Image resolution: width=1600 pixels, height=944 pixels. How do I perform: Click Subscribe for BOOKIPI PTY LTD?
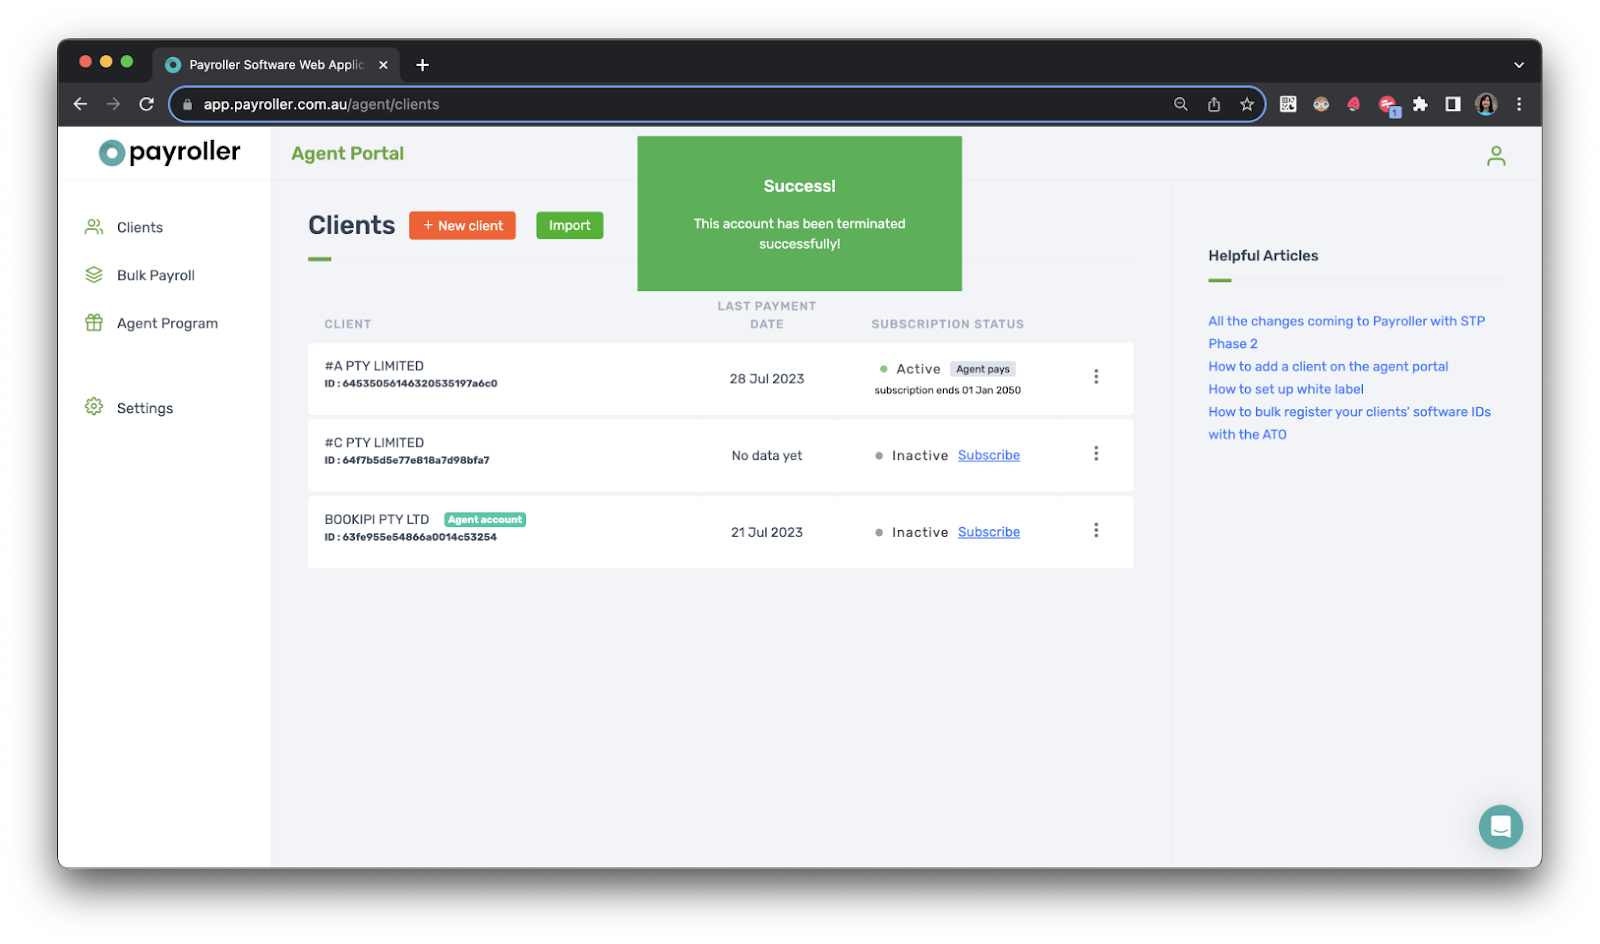[x=988, y=532]
